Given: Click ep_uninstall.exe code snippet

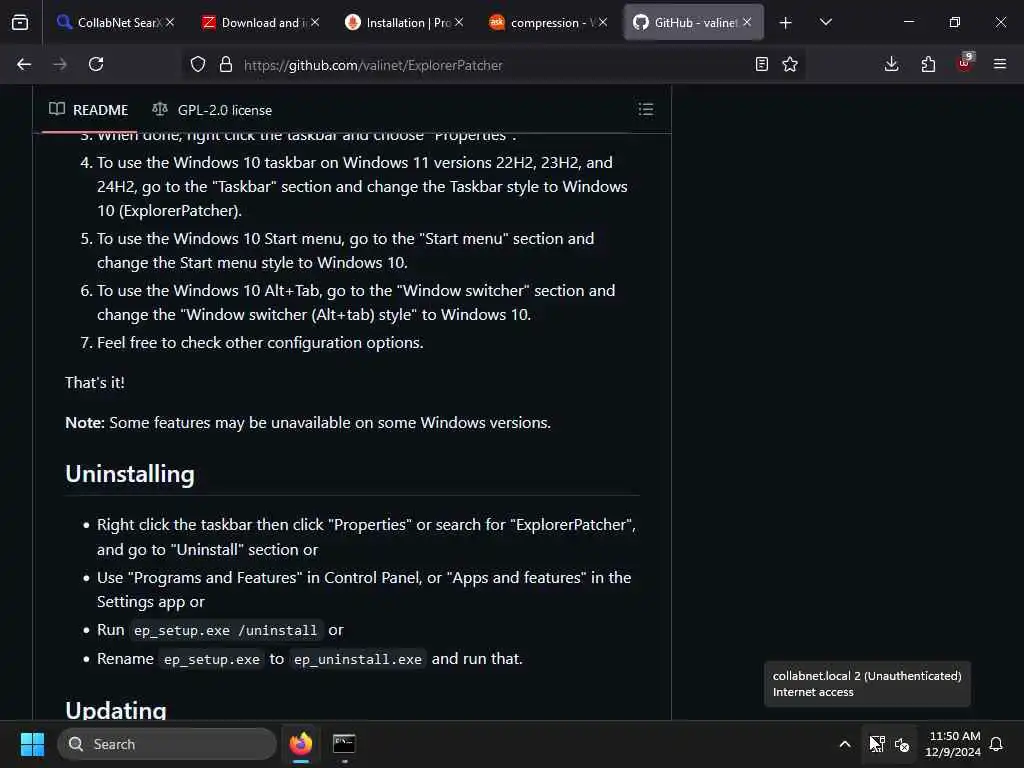Looking at the screenshot, I should 358,659.
